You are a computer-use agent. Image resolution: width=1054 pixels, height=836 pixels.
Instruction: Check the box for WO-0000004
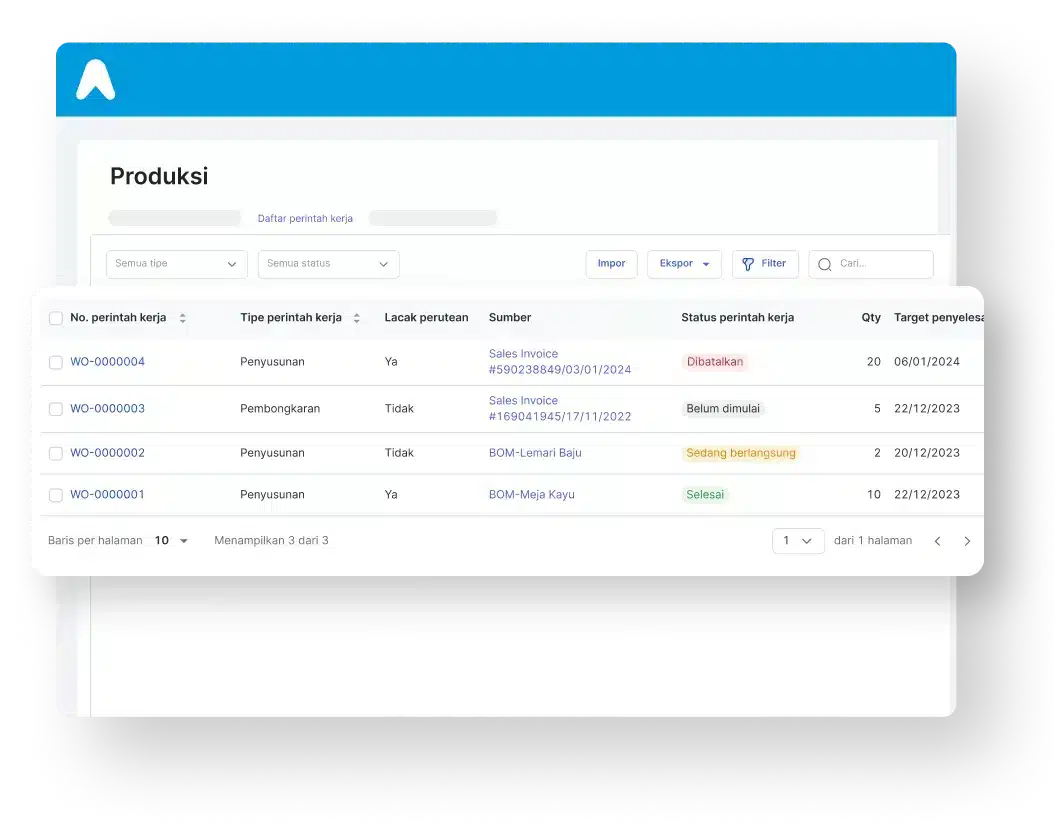56,362
